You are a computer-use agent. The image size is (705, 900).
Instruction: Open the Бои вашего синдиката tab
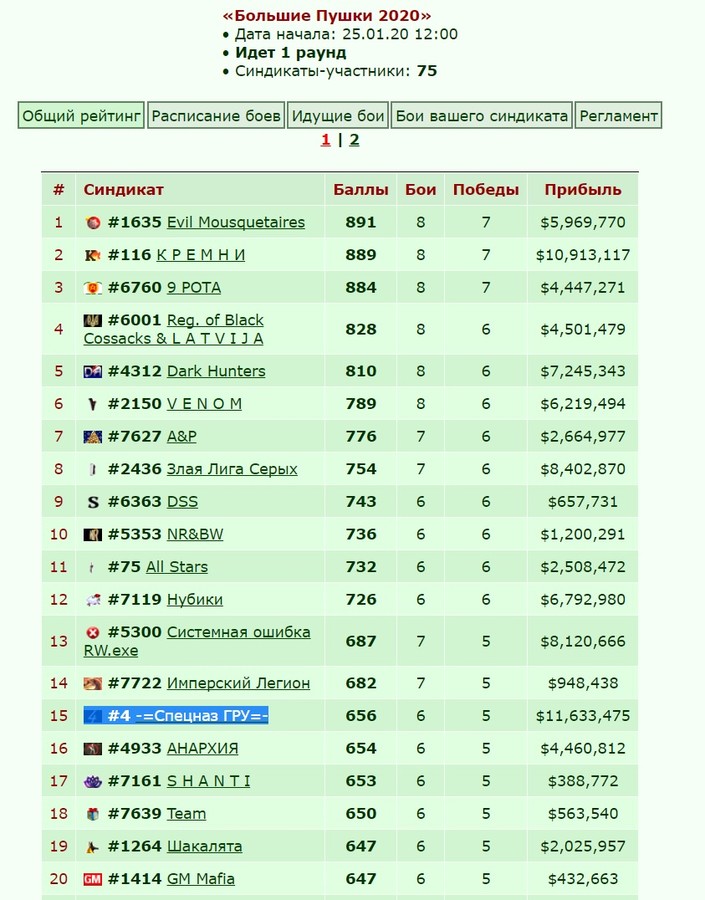481,115
